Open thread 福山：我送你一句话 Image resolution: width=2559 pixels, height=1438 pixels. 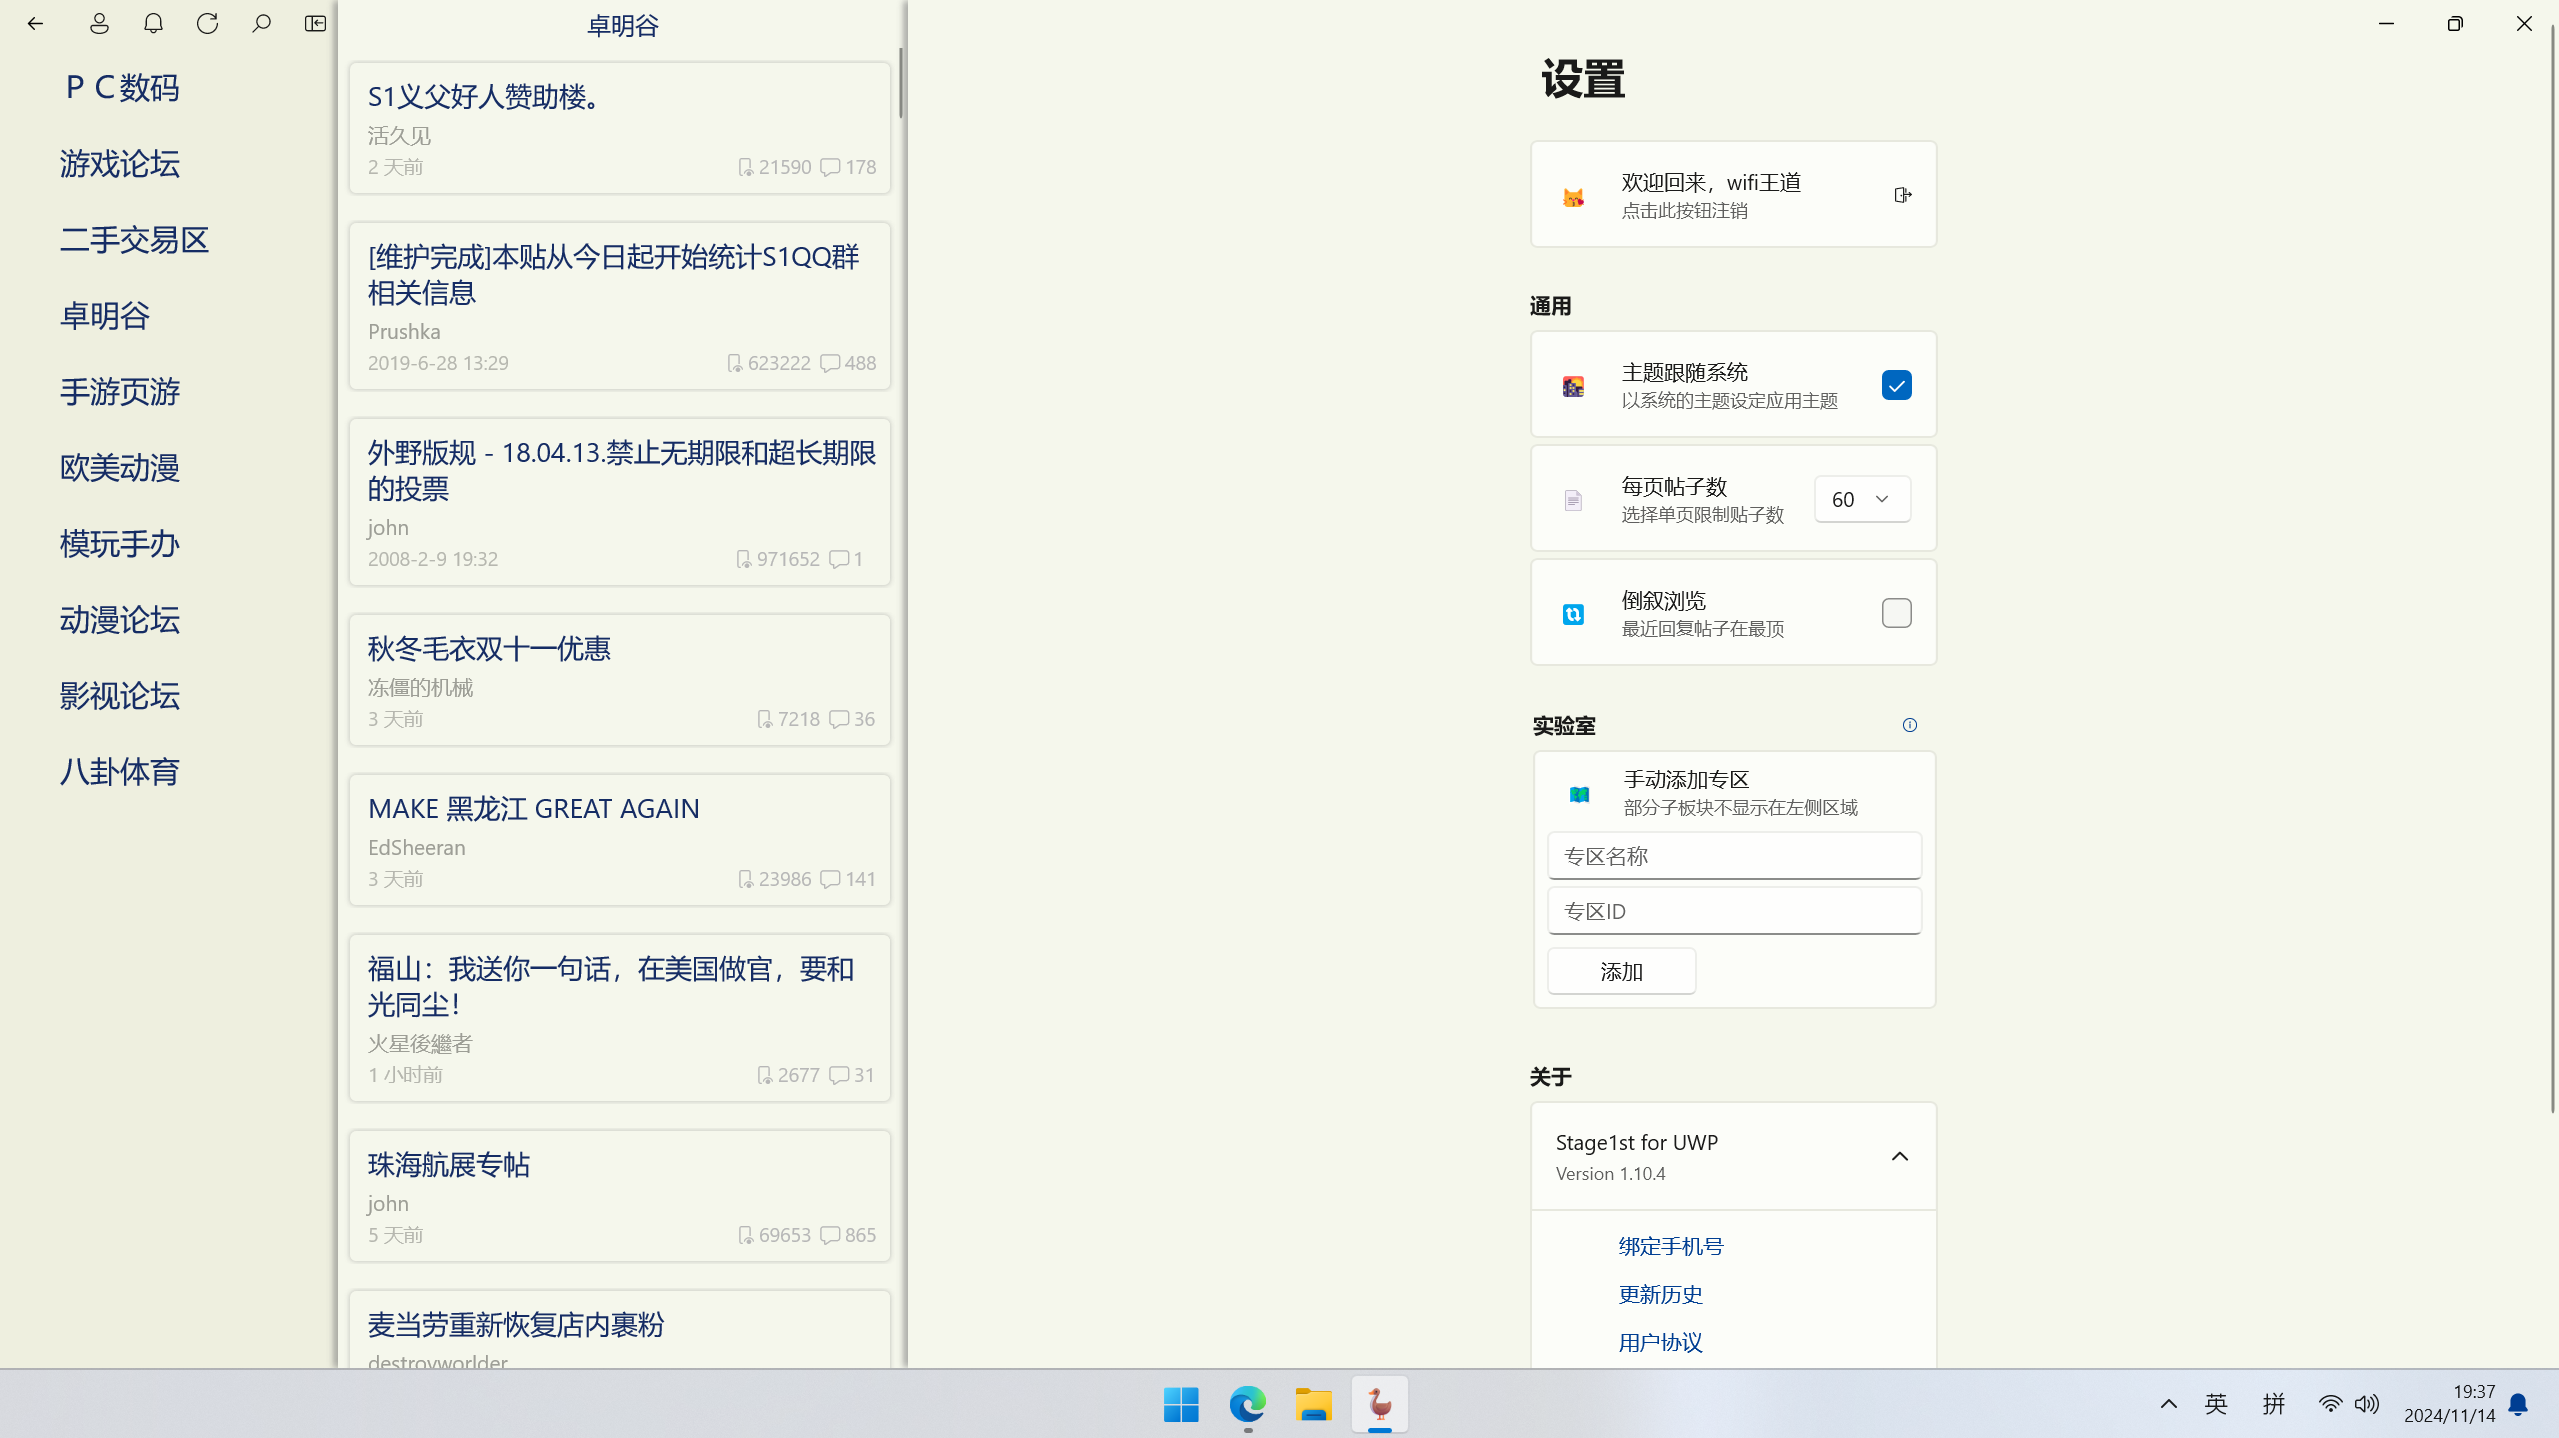(x=619, y=1018)
